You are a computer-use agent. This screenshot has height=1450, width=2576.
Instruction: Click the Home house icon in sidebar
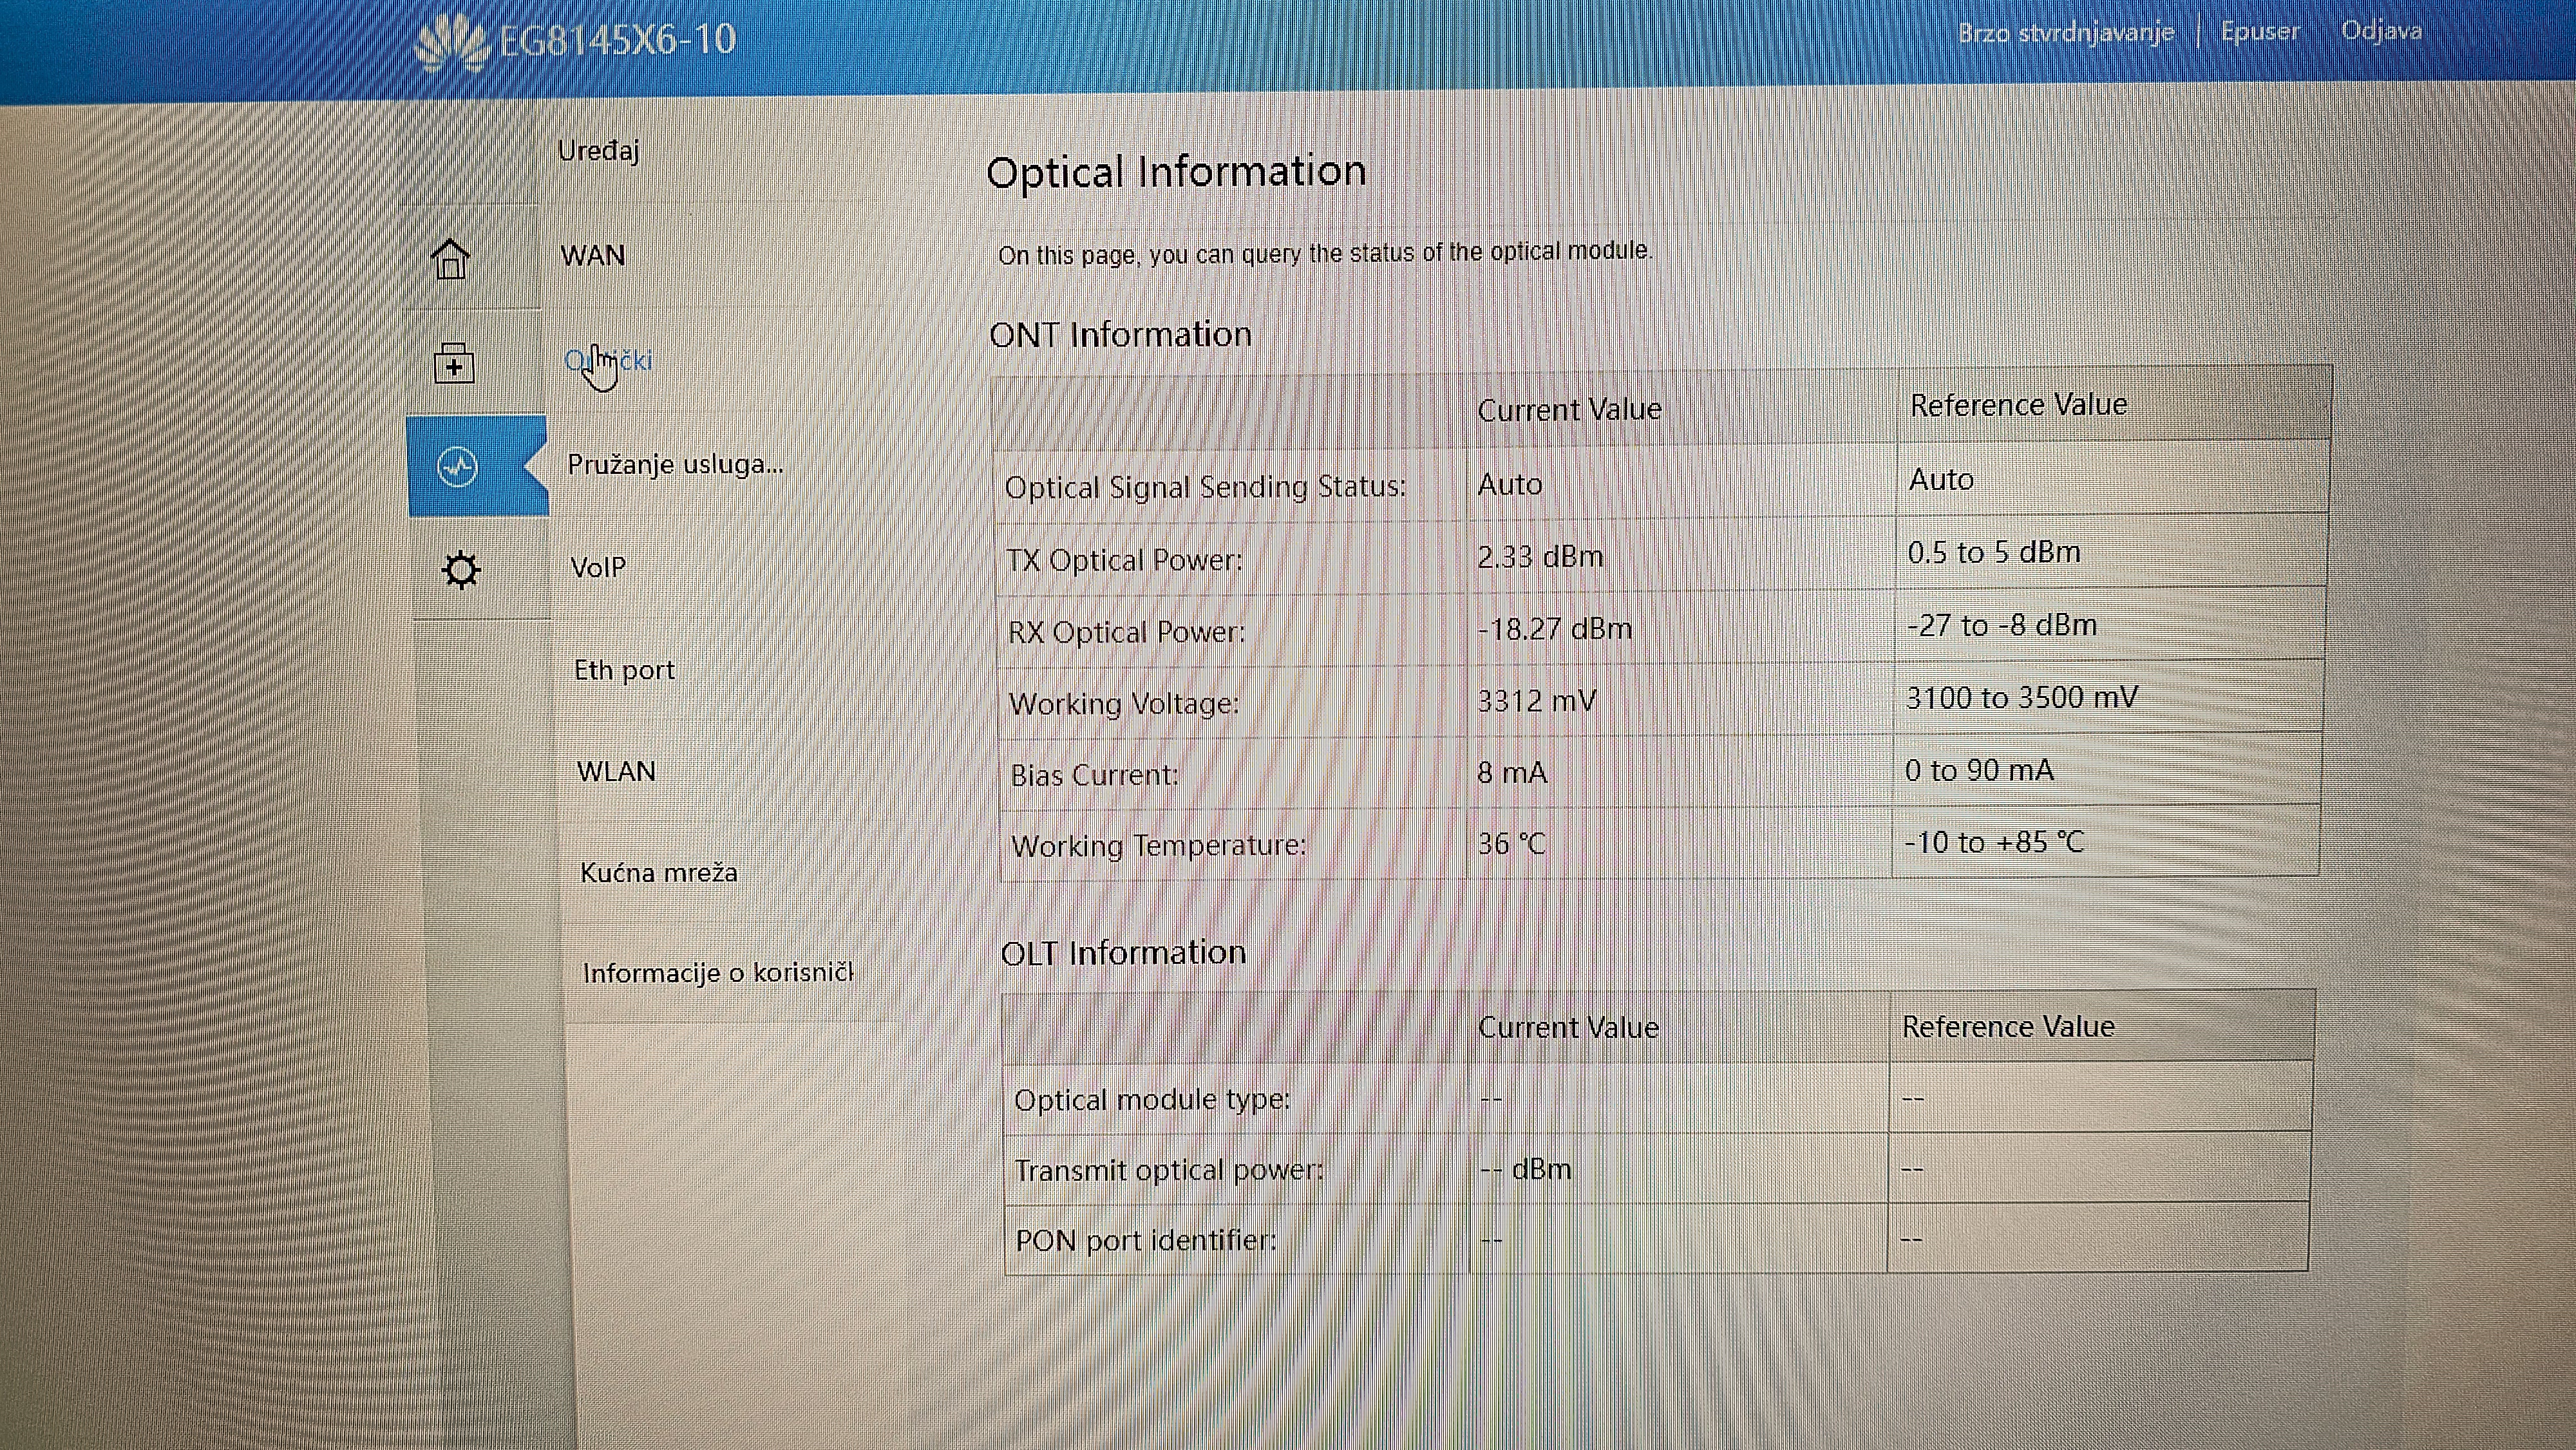click(x=451, y=260)
